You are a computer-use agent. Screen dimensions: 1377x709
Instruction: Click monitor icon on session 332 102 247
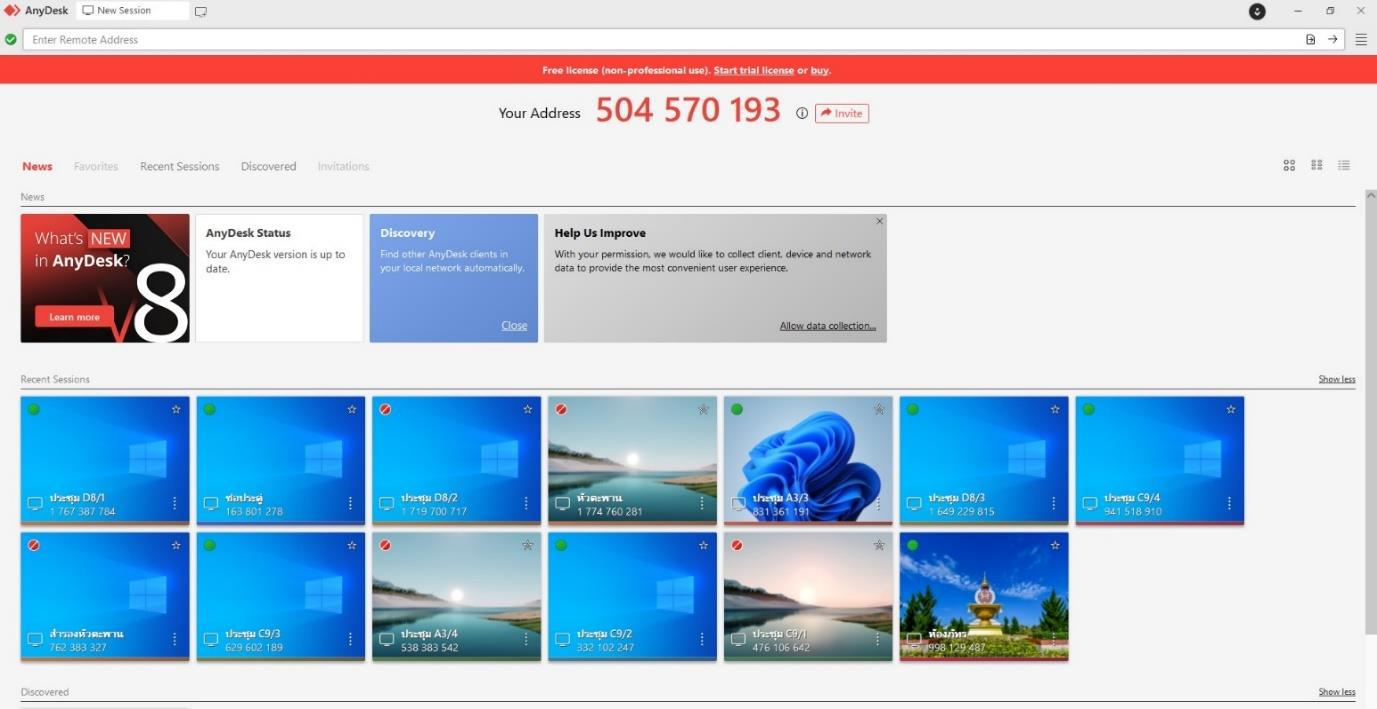563,639
